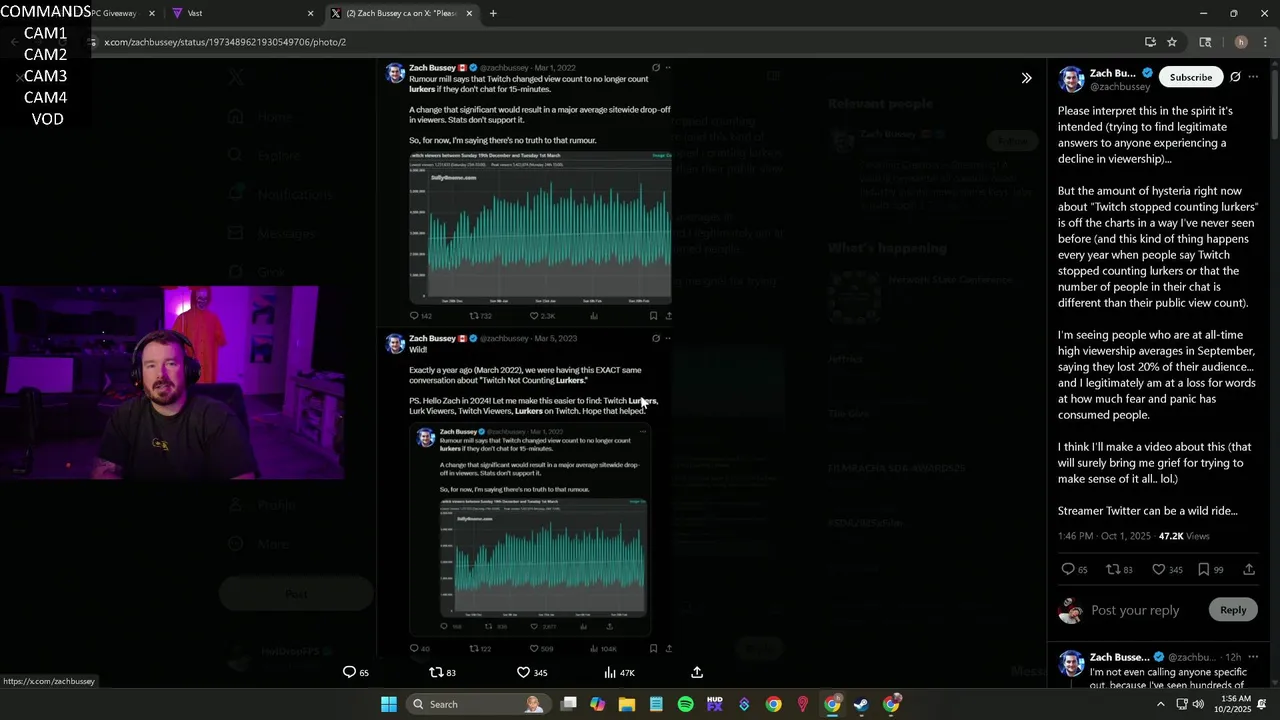1280x720 pixels.
Task: Open Grok icon on the Mar 1, 2022 tweet
Action: click(656, 68)
